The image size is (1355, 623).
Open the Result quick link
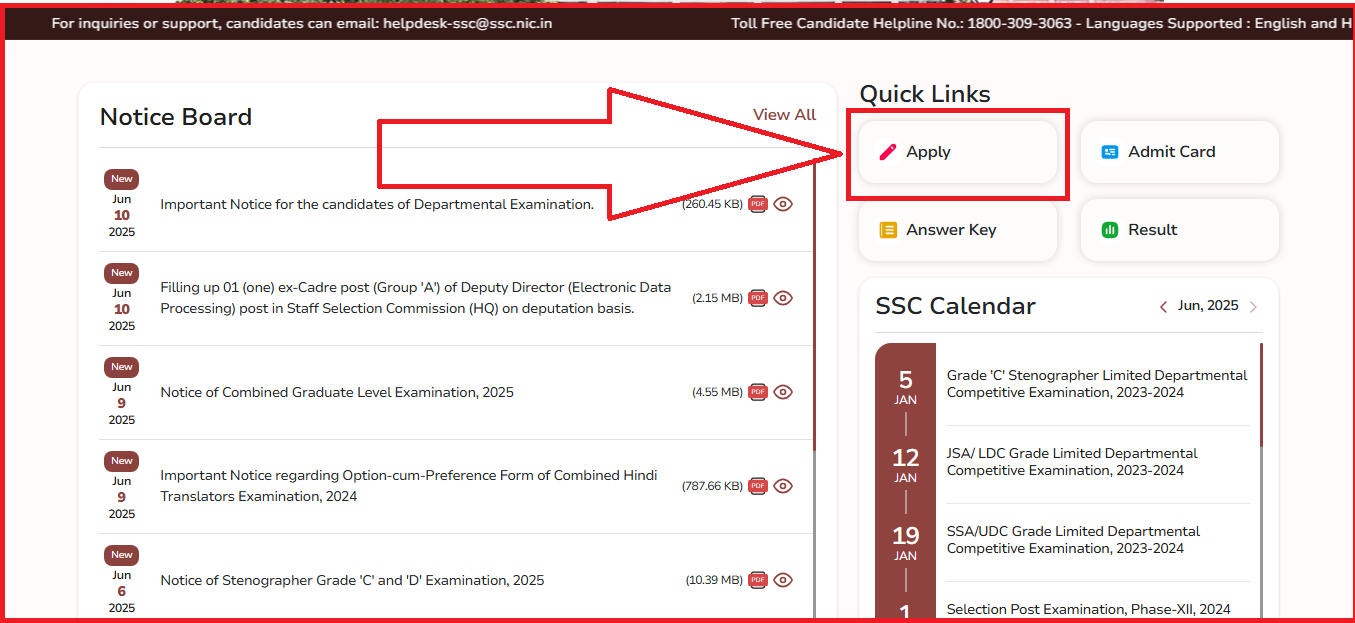(1180, 230)
